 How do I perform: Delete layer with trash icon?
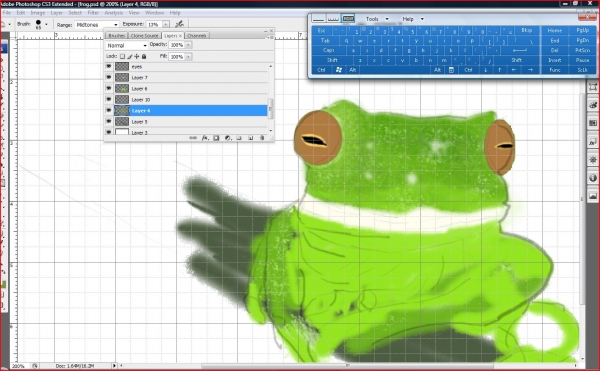(x=262, y=138)
